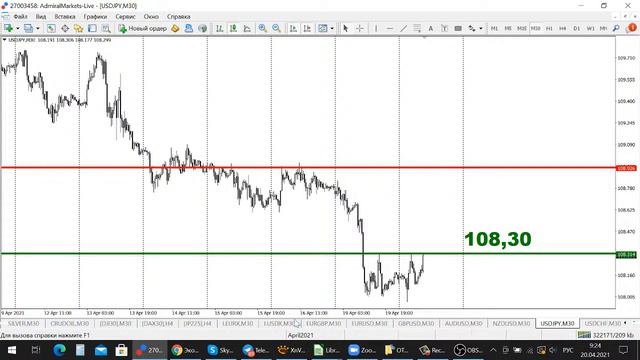Image resolution: width=640 pixels, height=360 pixels.
Task: Toggle the Terminal panel icon
Action: point(92,28)
